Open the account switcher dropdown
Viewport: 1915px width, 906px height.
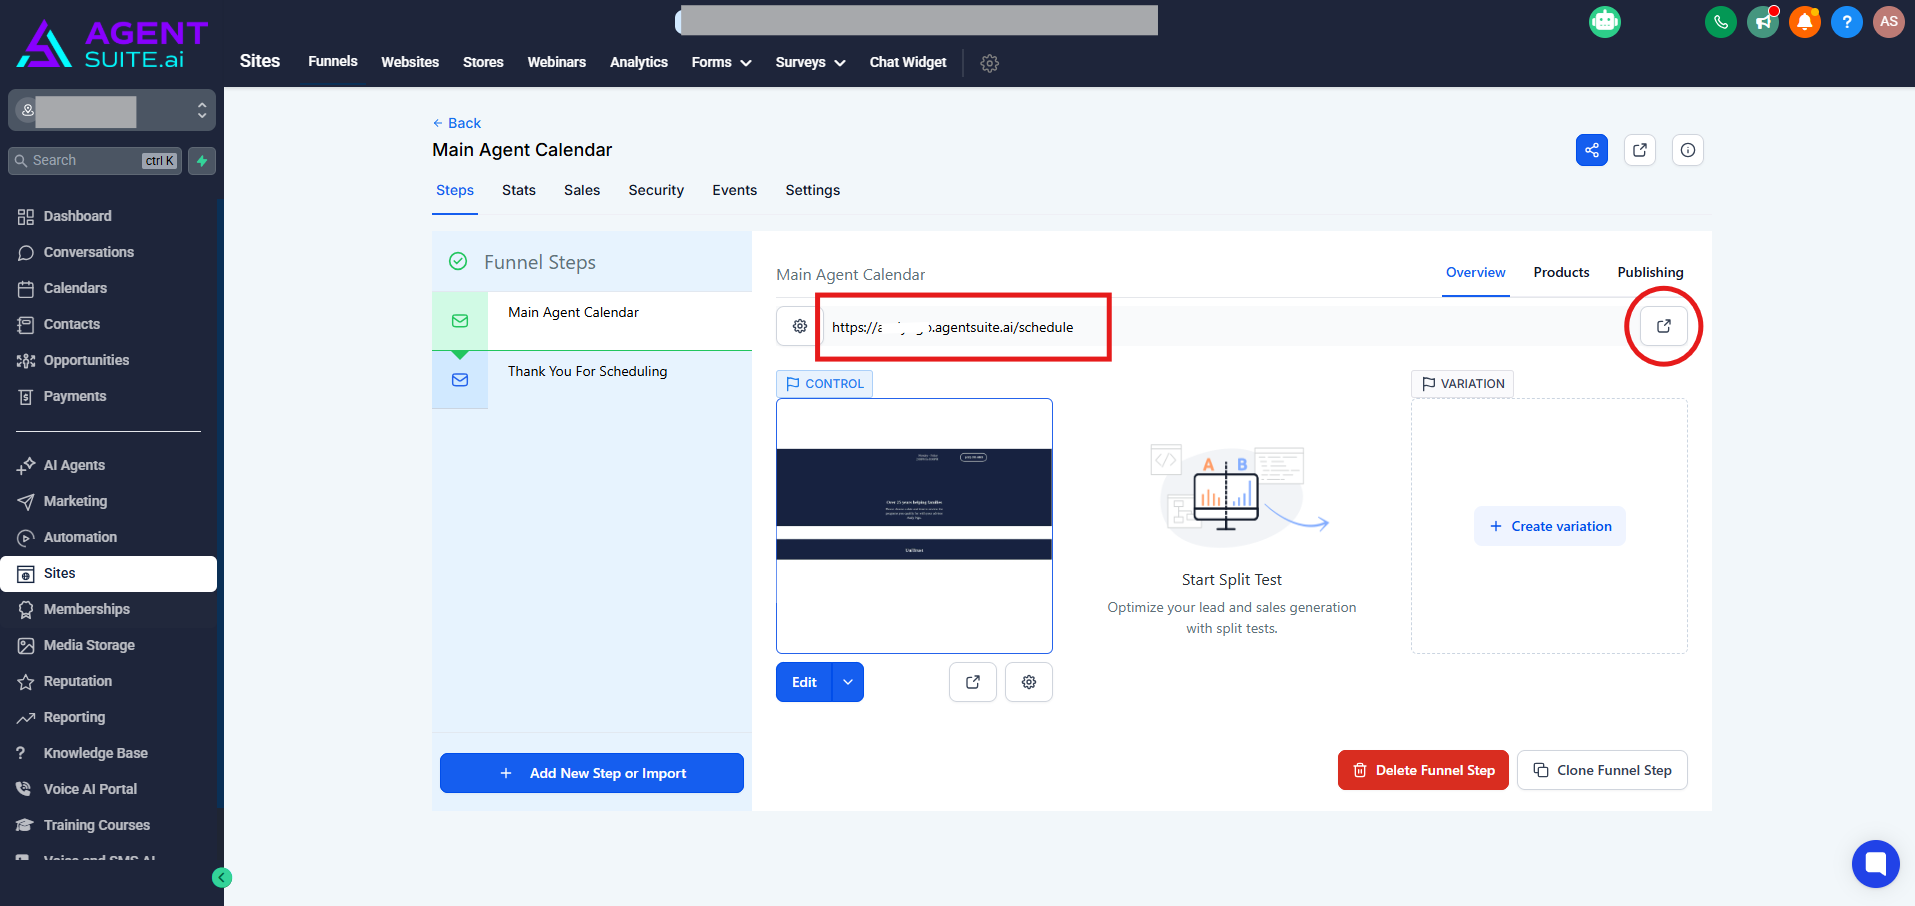(112, 110)
